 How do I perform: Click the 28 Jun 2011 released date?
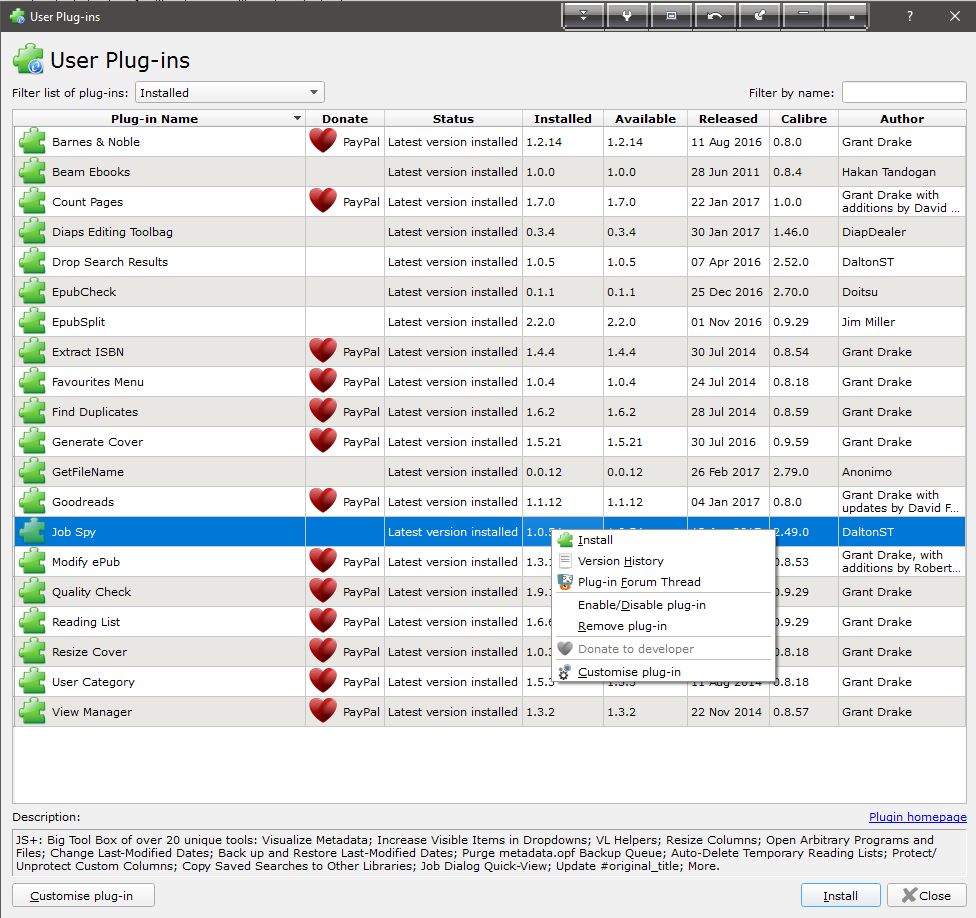725,172
